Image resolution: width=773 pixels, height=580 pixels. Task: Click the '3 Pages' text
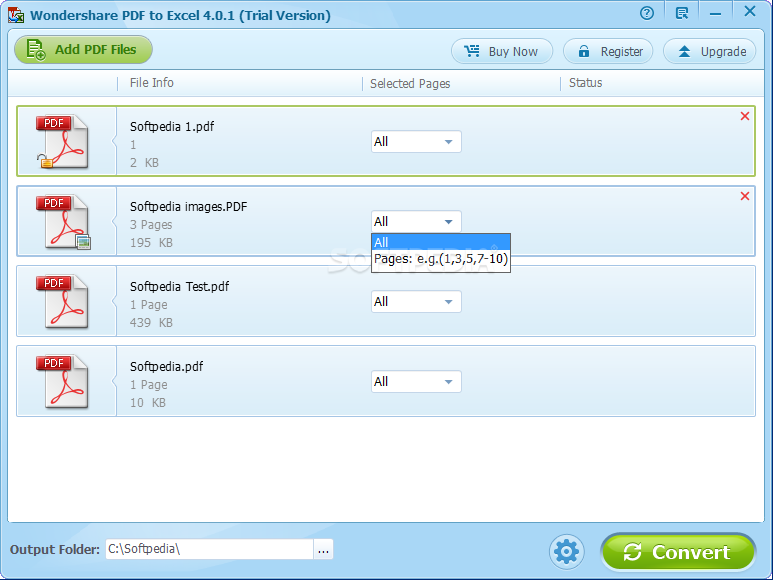[151, 225]
